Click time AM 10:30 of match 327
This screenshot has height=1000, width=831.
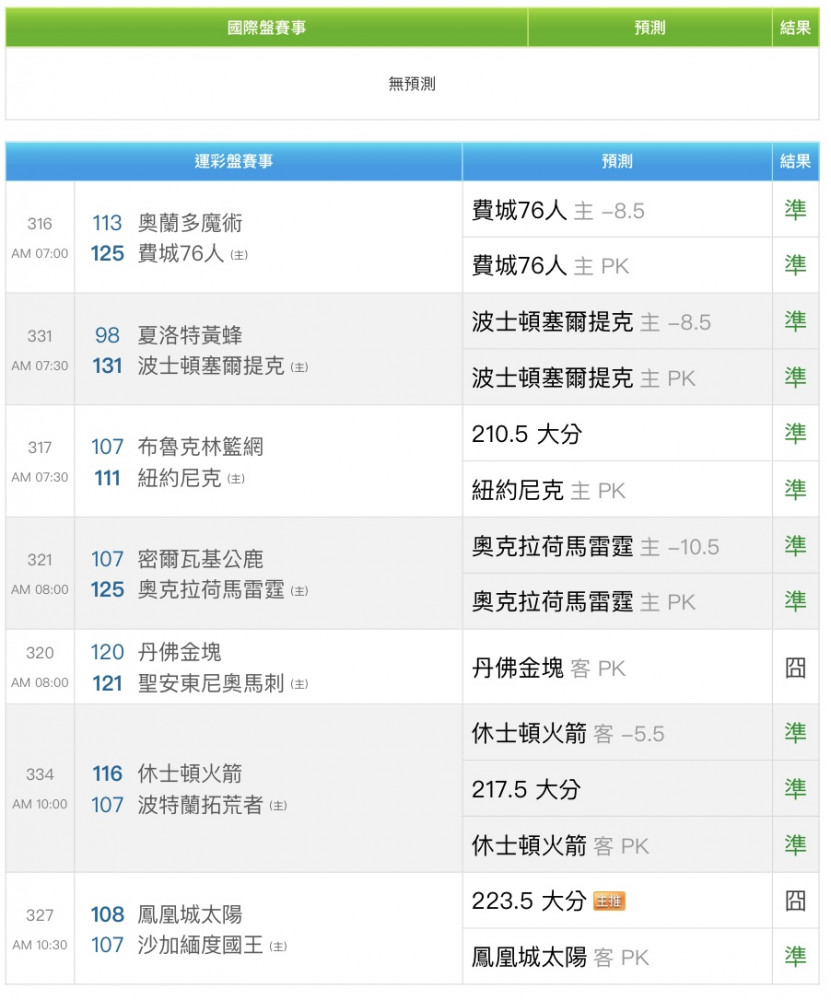tap(40, 945)
